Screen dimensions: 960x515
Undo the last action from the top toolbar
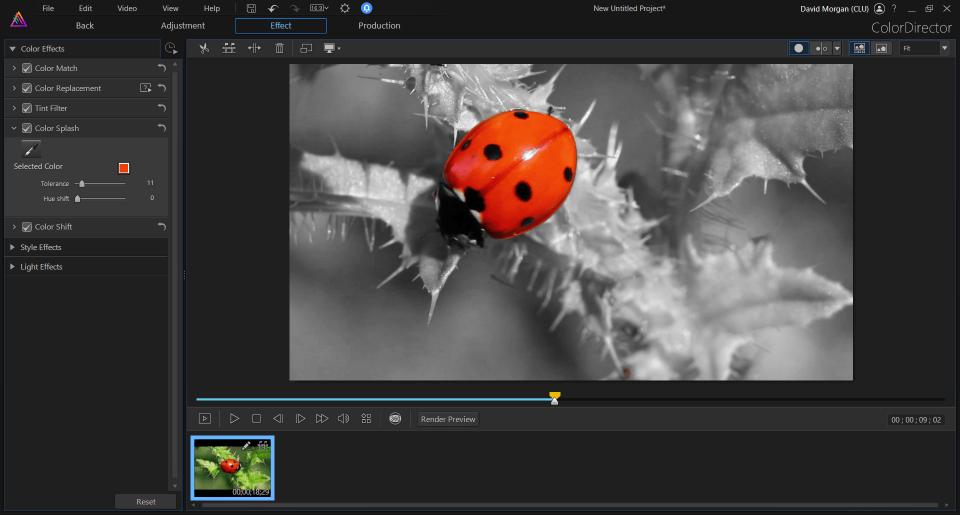pyautogui.click(x=273, y=8)
